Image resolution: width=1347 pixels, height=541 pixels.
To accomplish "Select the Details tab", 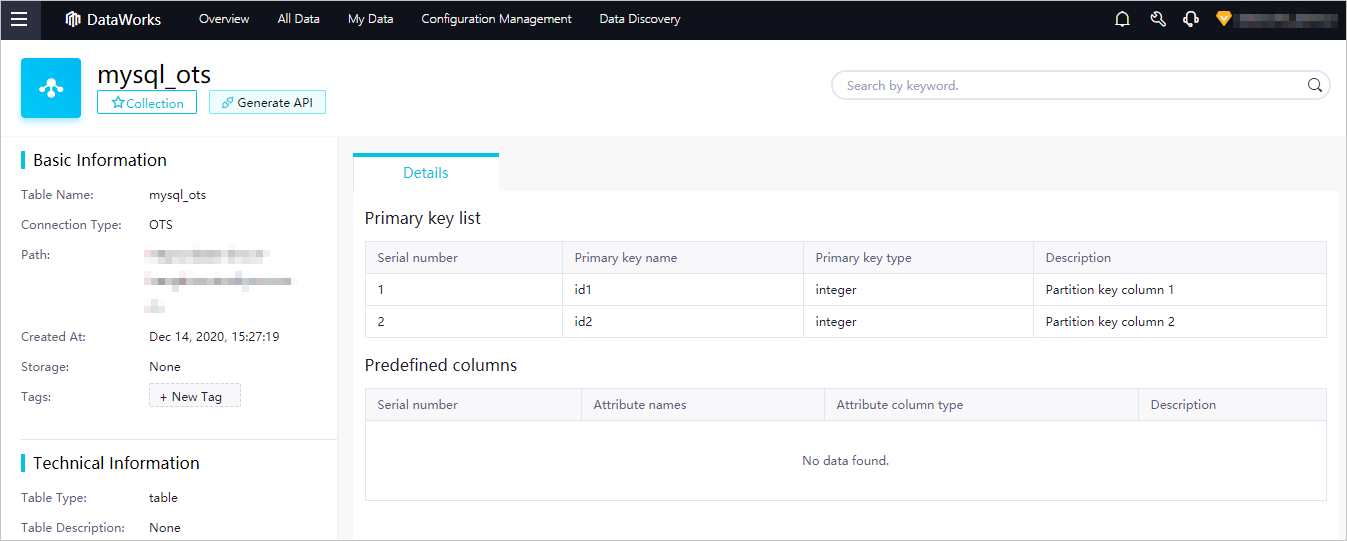I will 426,172.
